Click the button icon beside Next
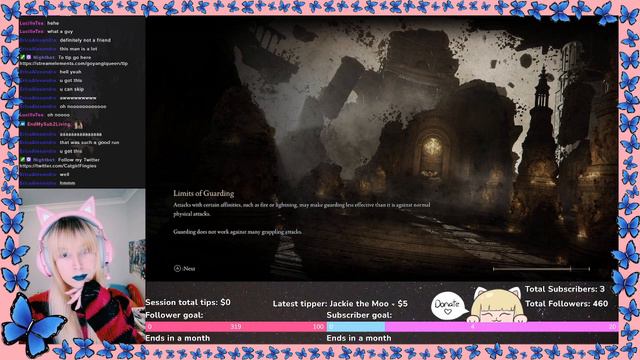Screen dimensions: 640x360 coord(177,269)
